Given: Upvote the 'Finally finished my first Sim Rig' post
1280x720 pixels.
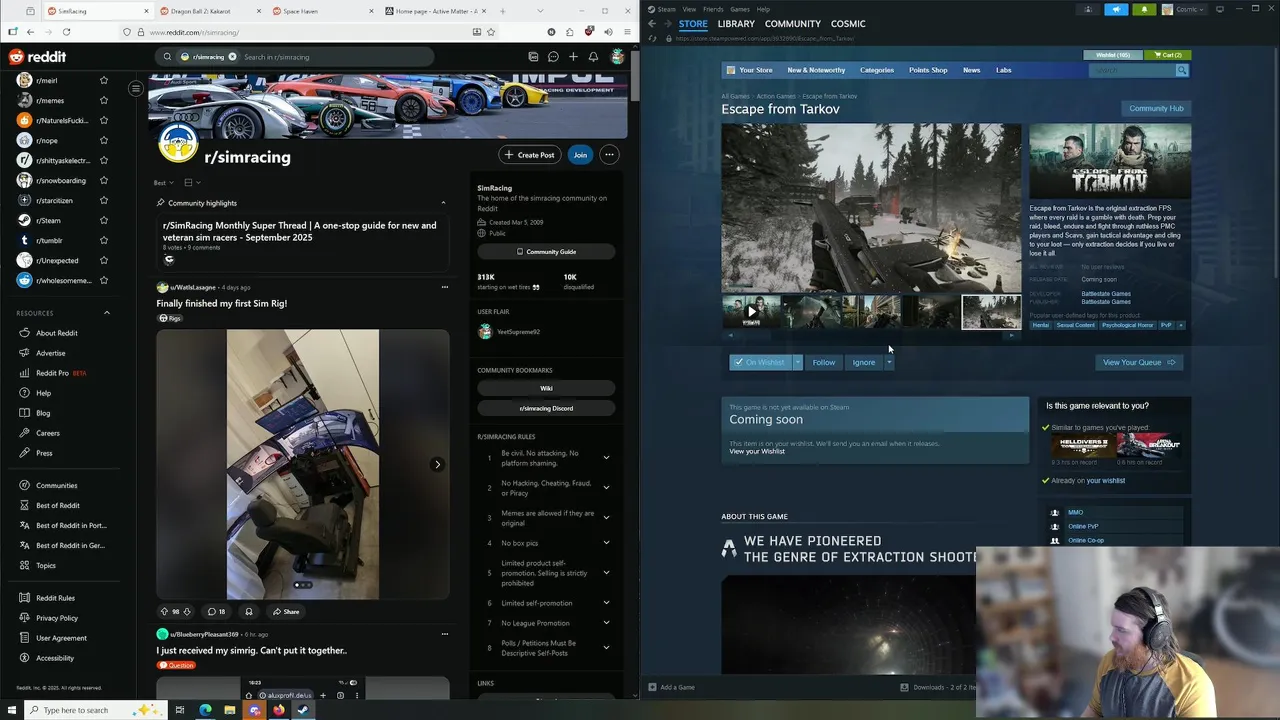Looking at the screenshot, I should click(x=164, y=611).
